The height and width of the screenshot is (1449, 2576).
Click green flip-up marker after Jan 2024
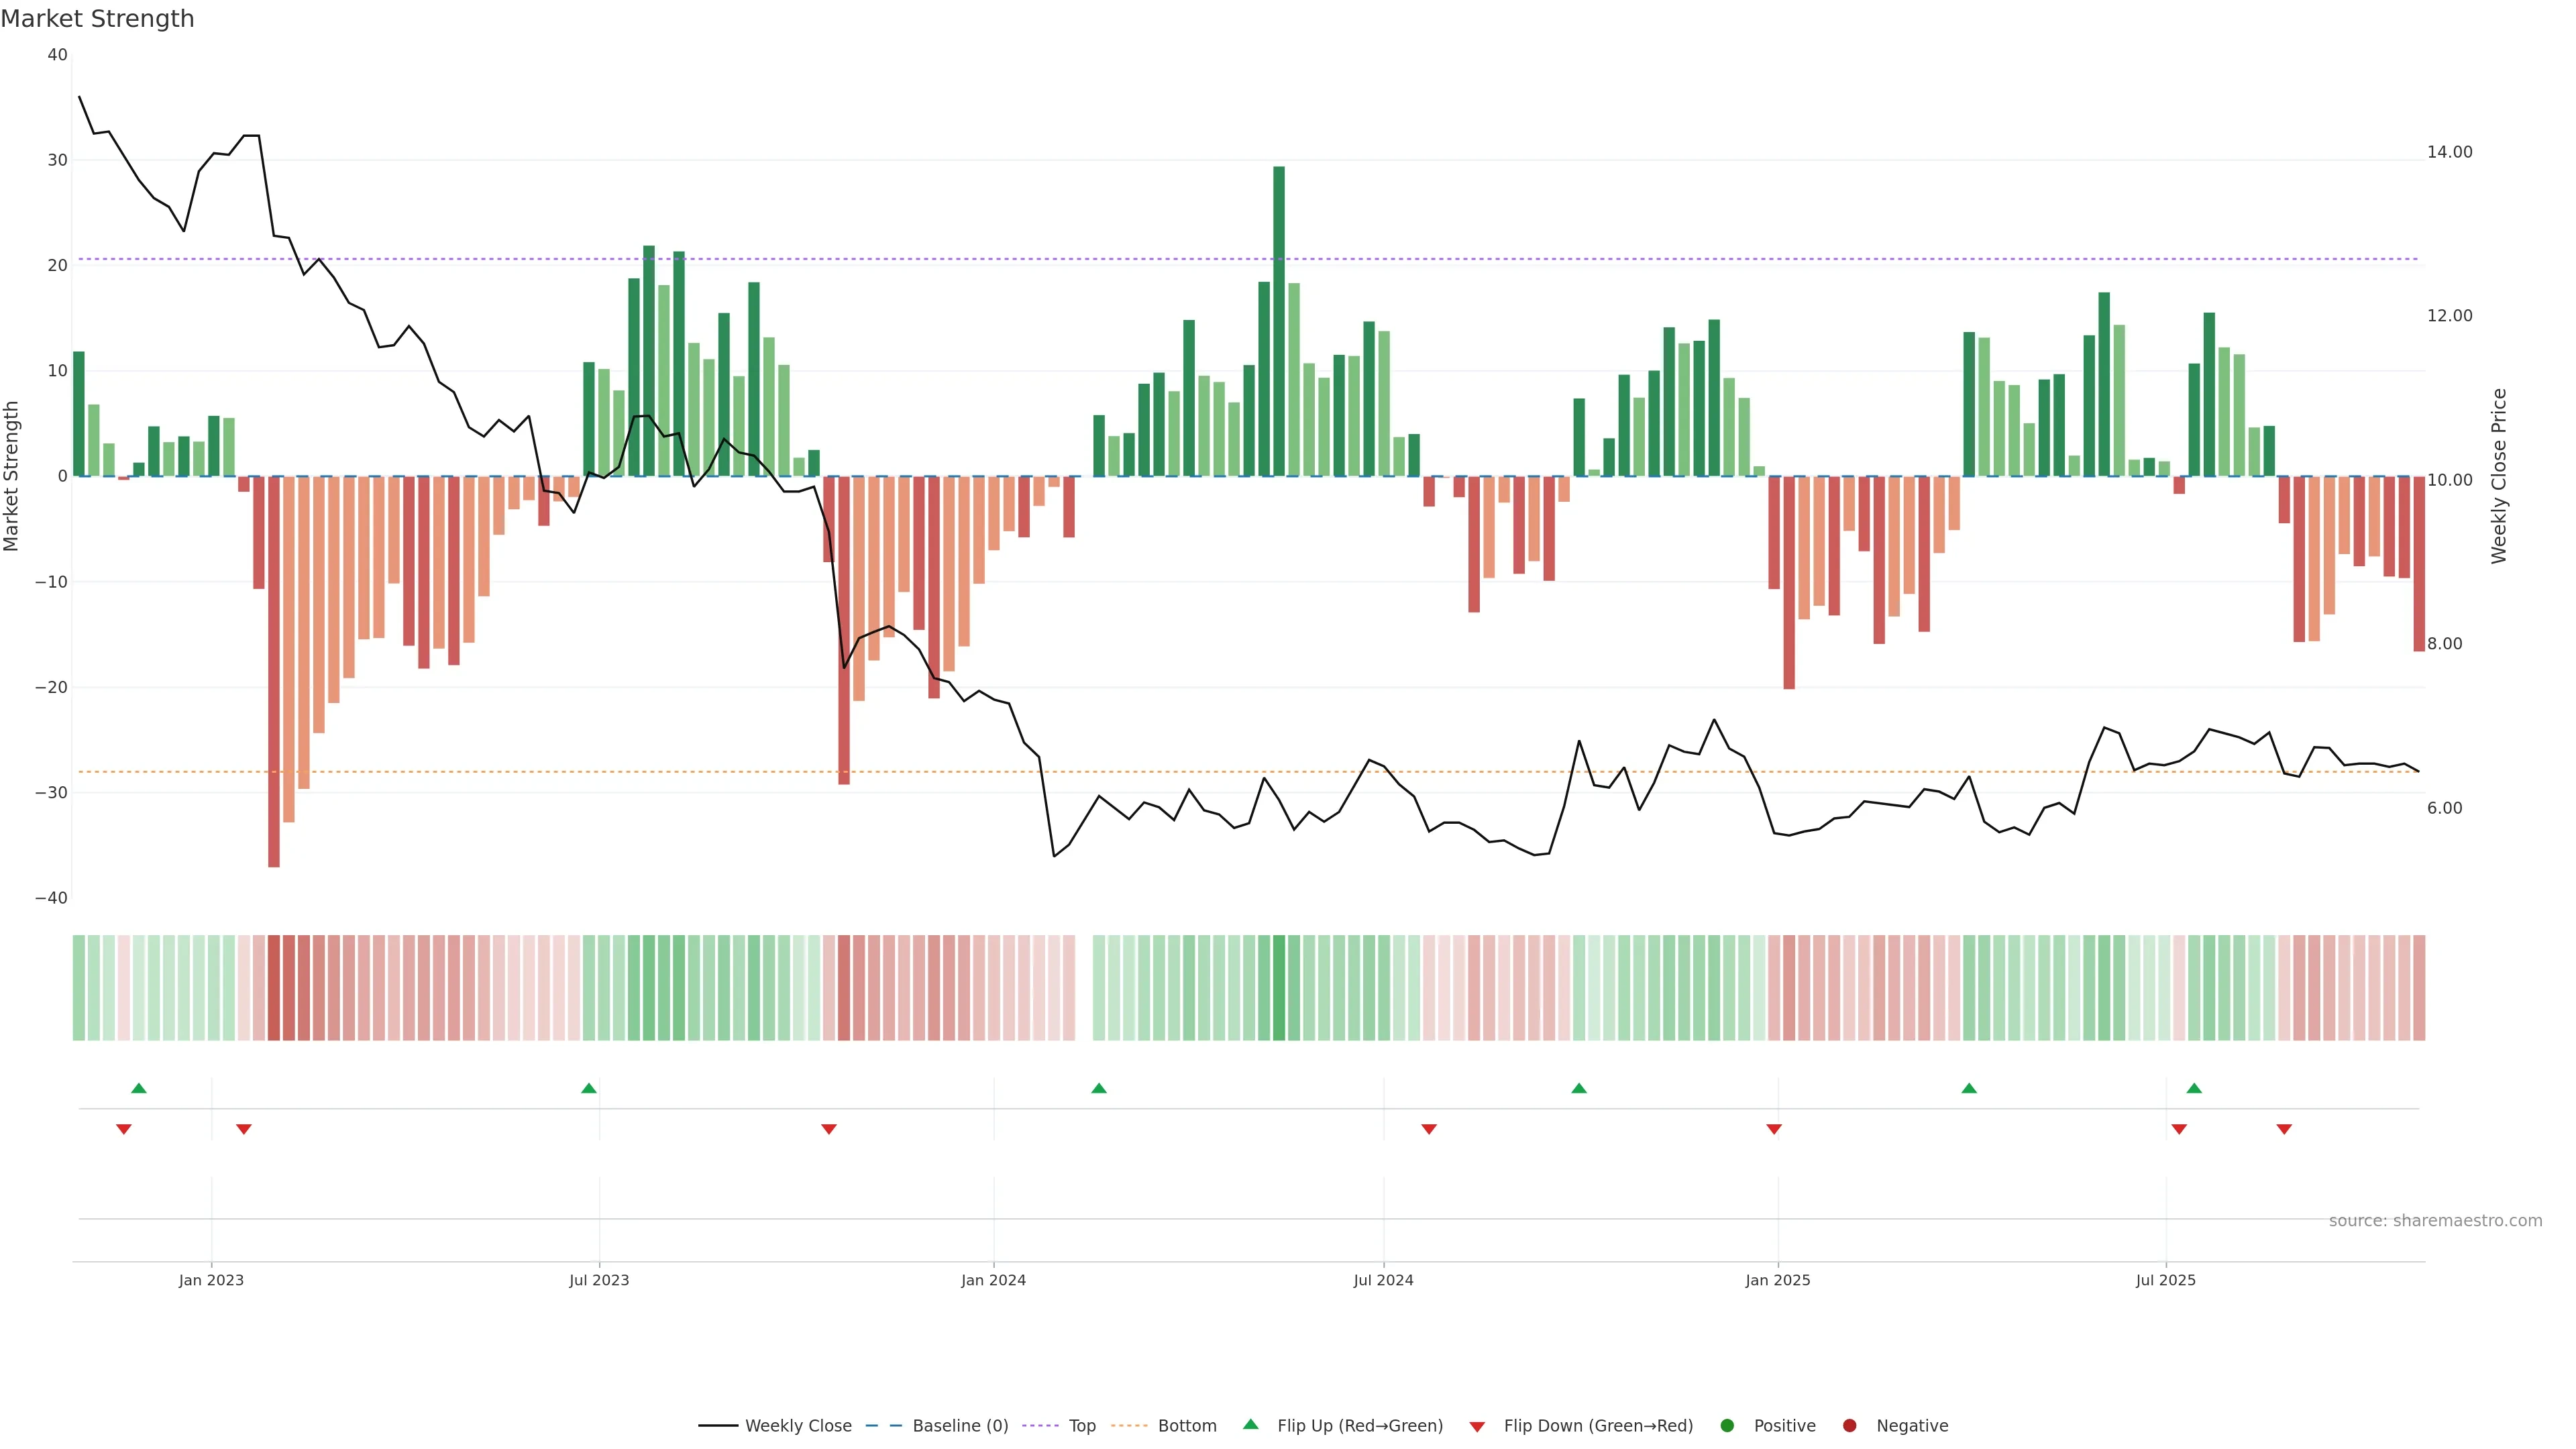1099,1088
